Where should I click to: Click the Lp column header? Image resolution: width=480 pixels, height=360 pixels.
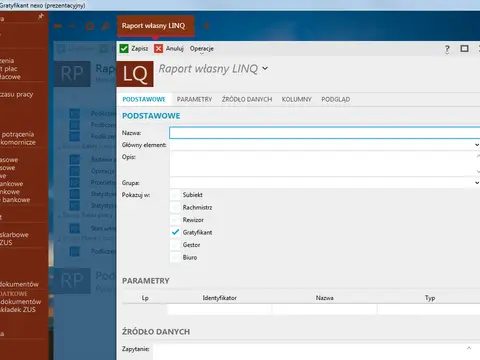(x=145, y=298)
